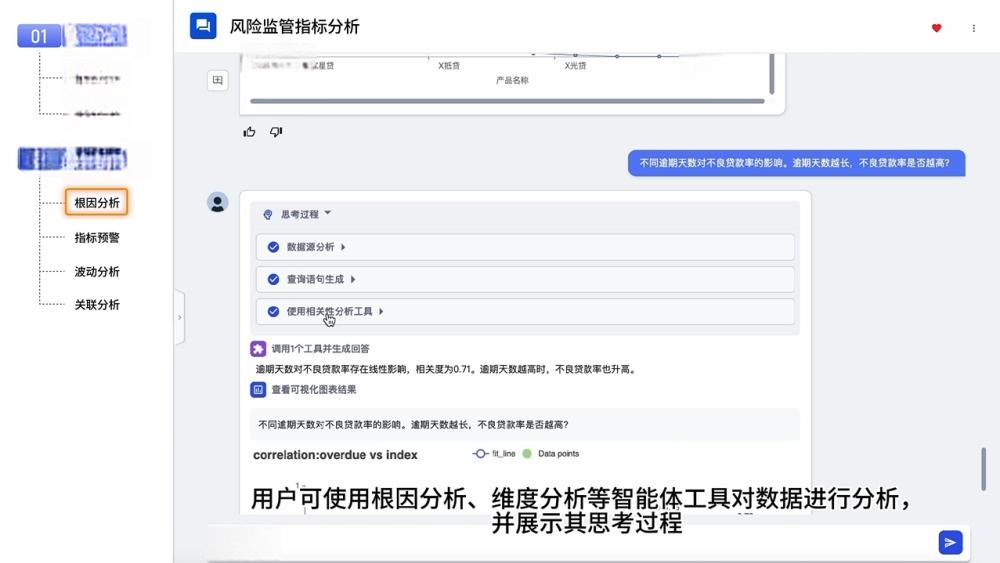1000x563 pixels.
Task: Click the thumbs-up like icon
Action: click(249, 132)
